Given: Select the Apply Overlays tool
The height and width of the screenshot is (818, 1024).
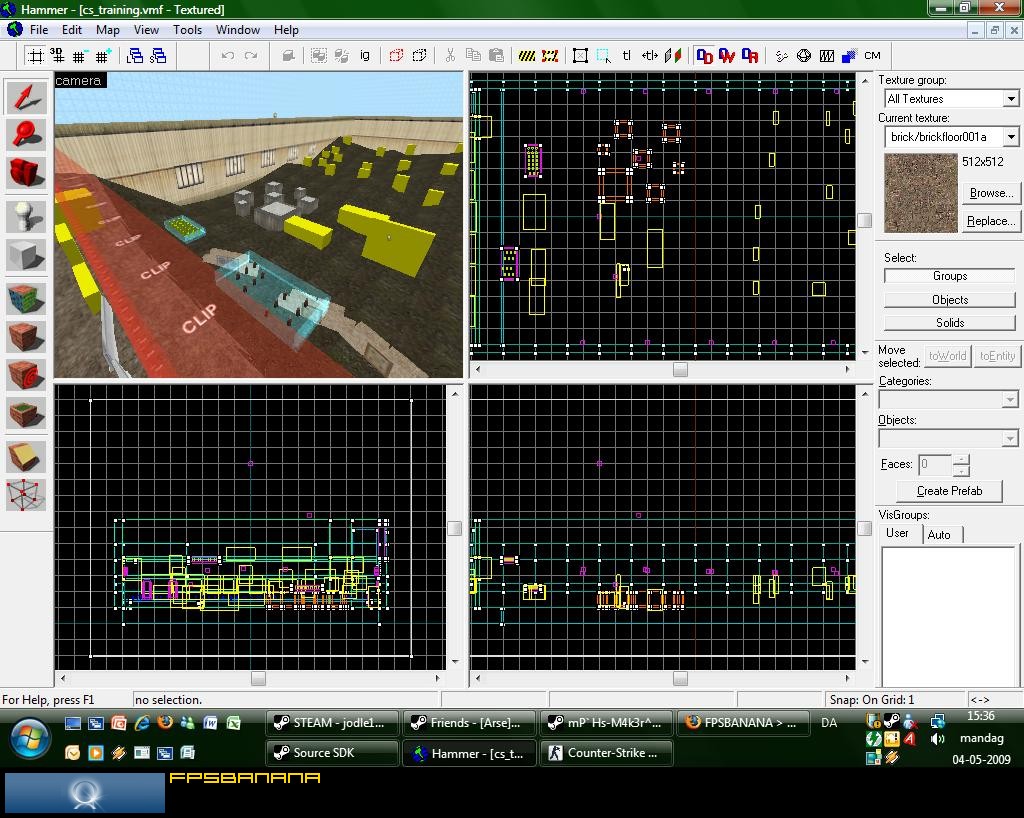Looking at the screenshot, I should pyautogui.click(x=26, y=413).
